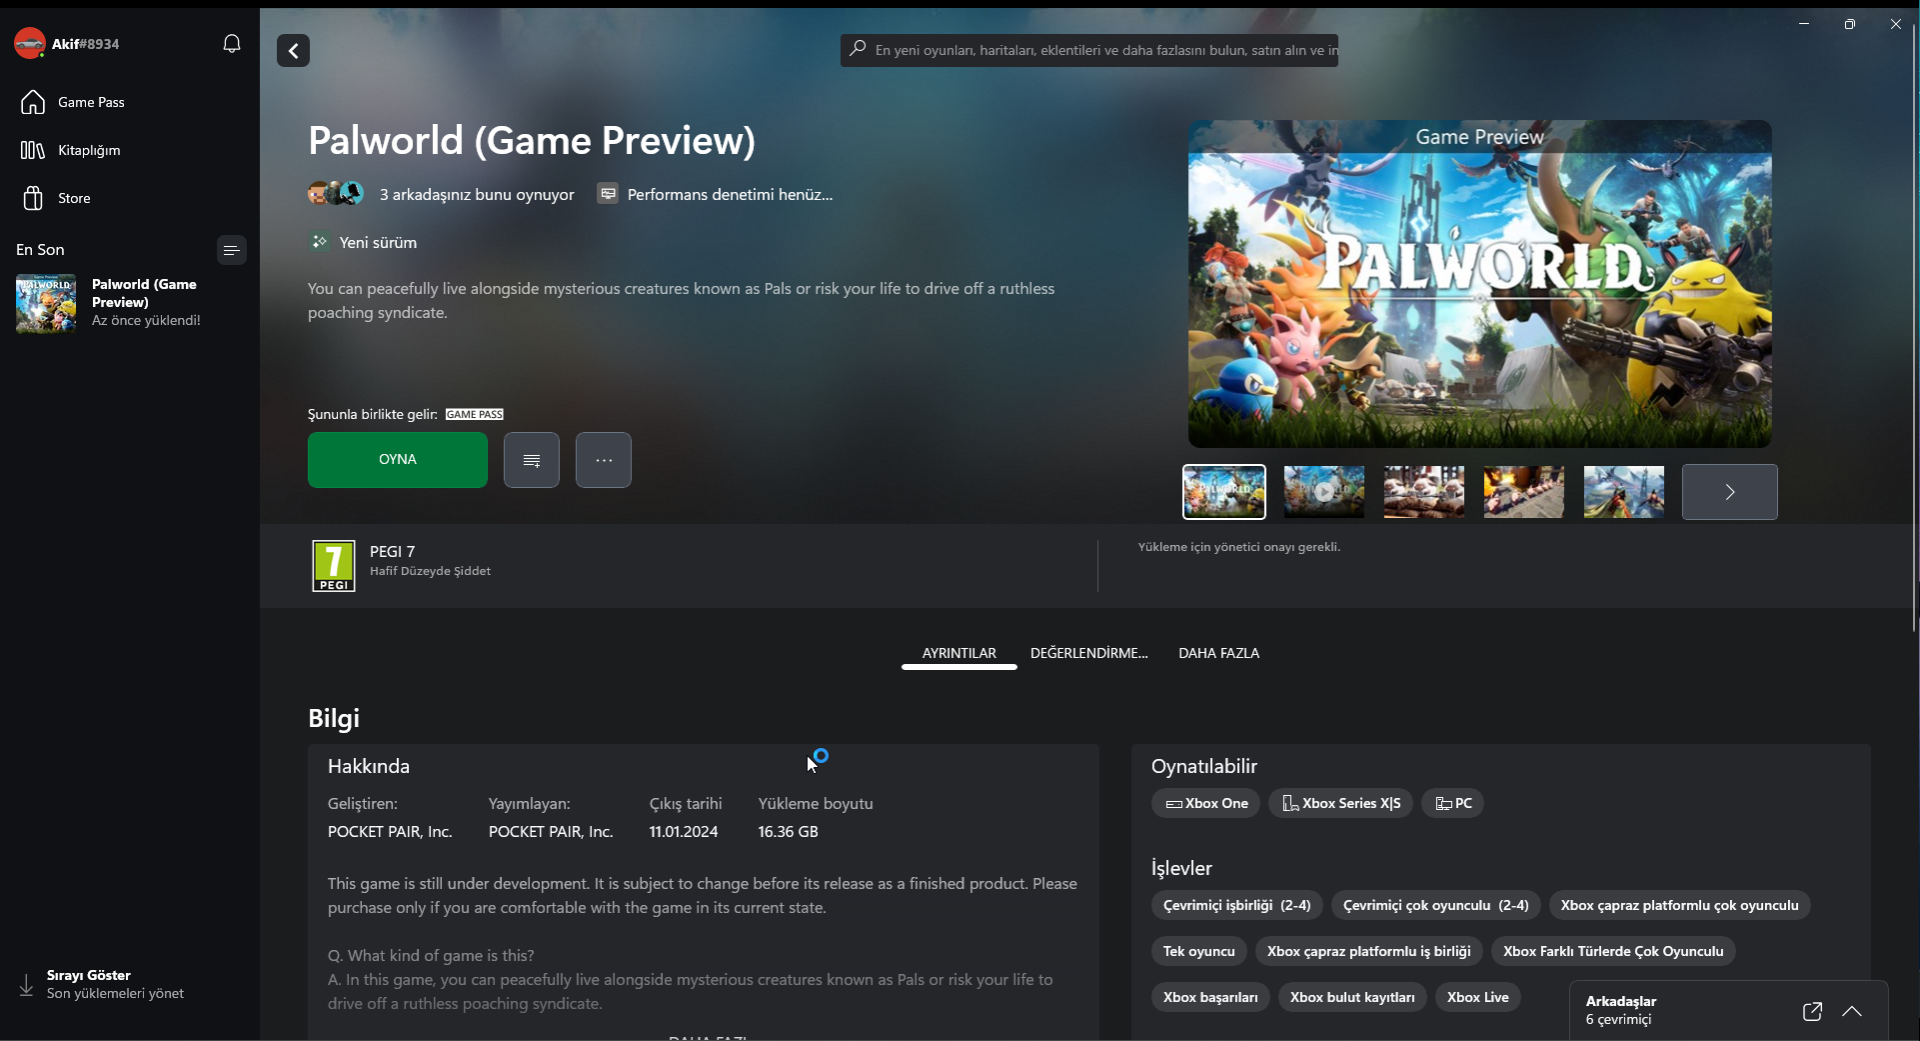Minimize the Xbox app window
The image size is (1920, 1041).
1804,24
